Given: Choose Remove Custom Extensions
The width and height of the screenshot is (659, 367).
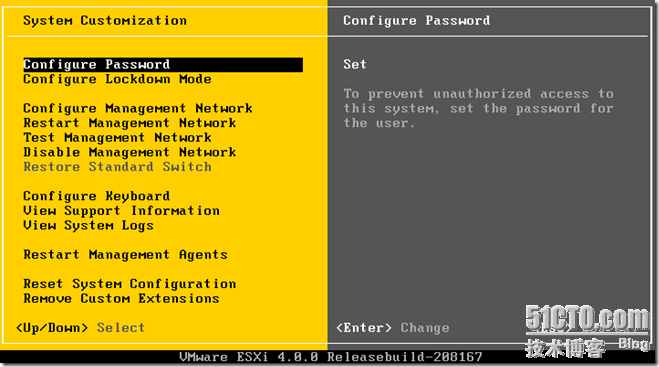Looking at the screenshot, I should [x=121, y=299].
